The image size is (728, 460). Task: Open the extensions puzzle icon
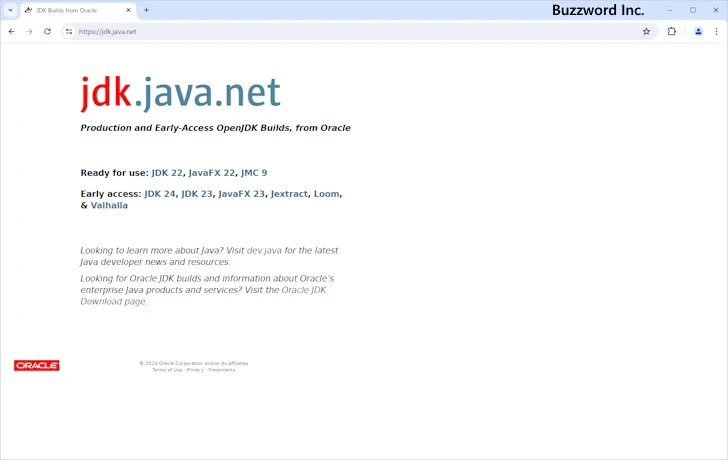tap(672, 32)
